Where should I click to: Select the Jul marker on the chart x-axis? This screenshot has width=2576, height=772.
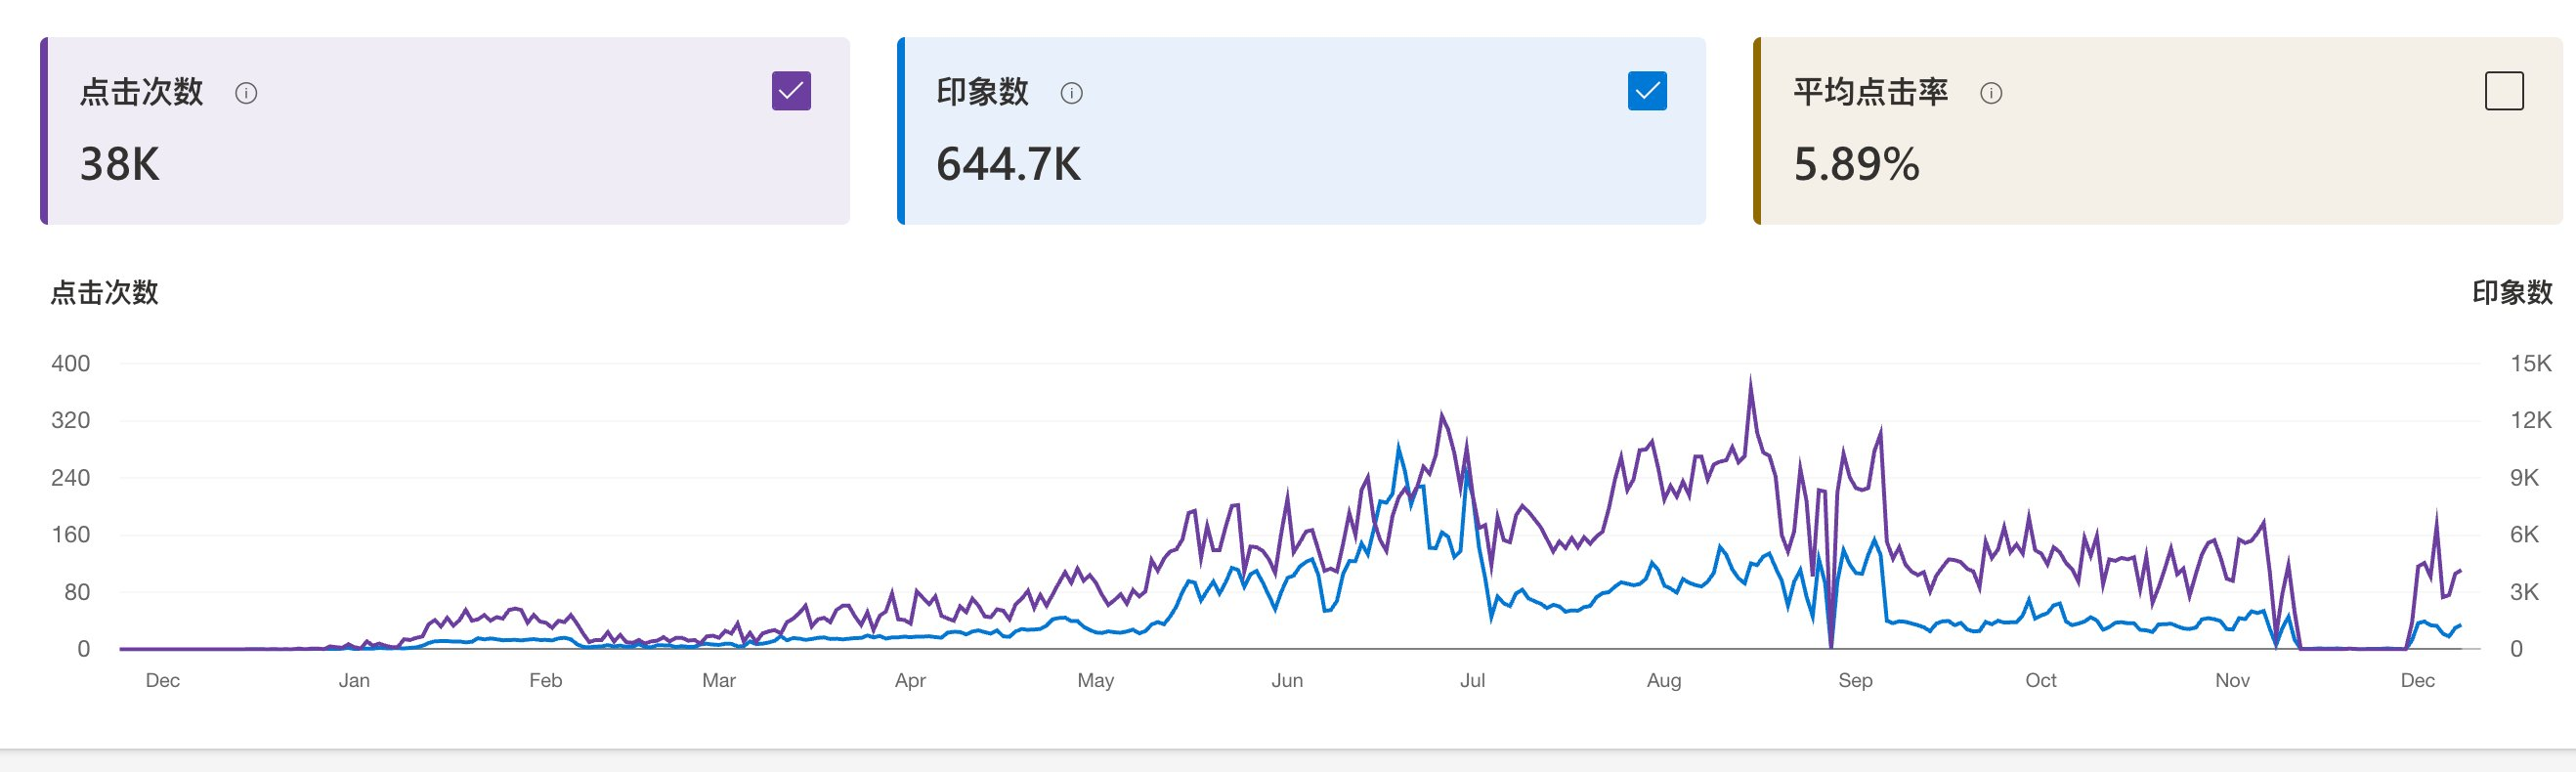(x=1472, y=681)
